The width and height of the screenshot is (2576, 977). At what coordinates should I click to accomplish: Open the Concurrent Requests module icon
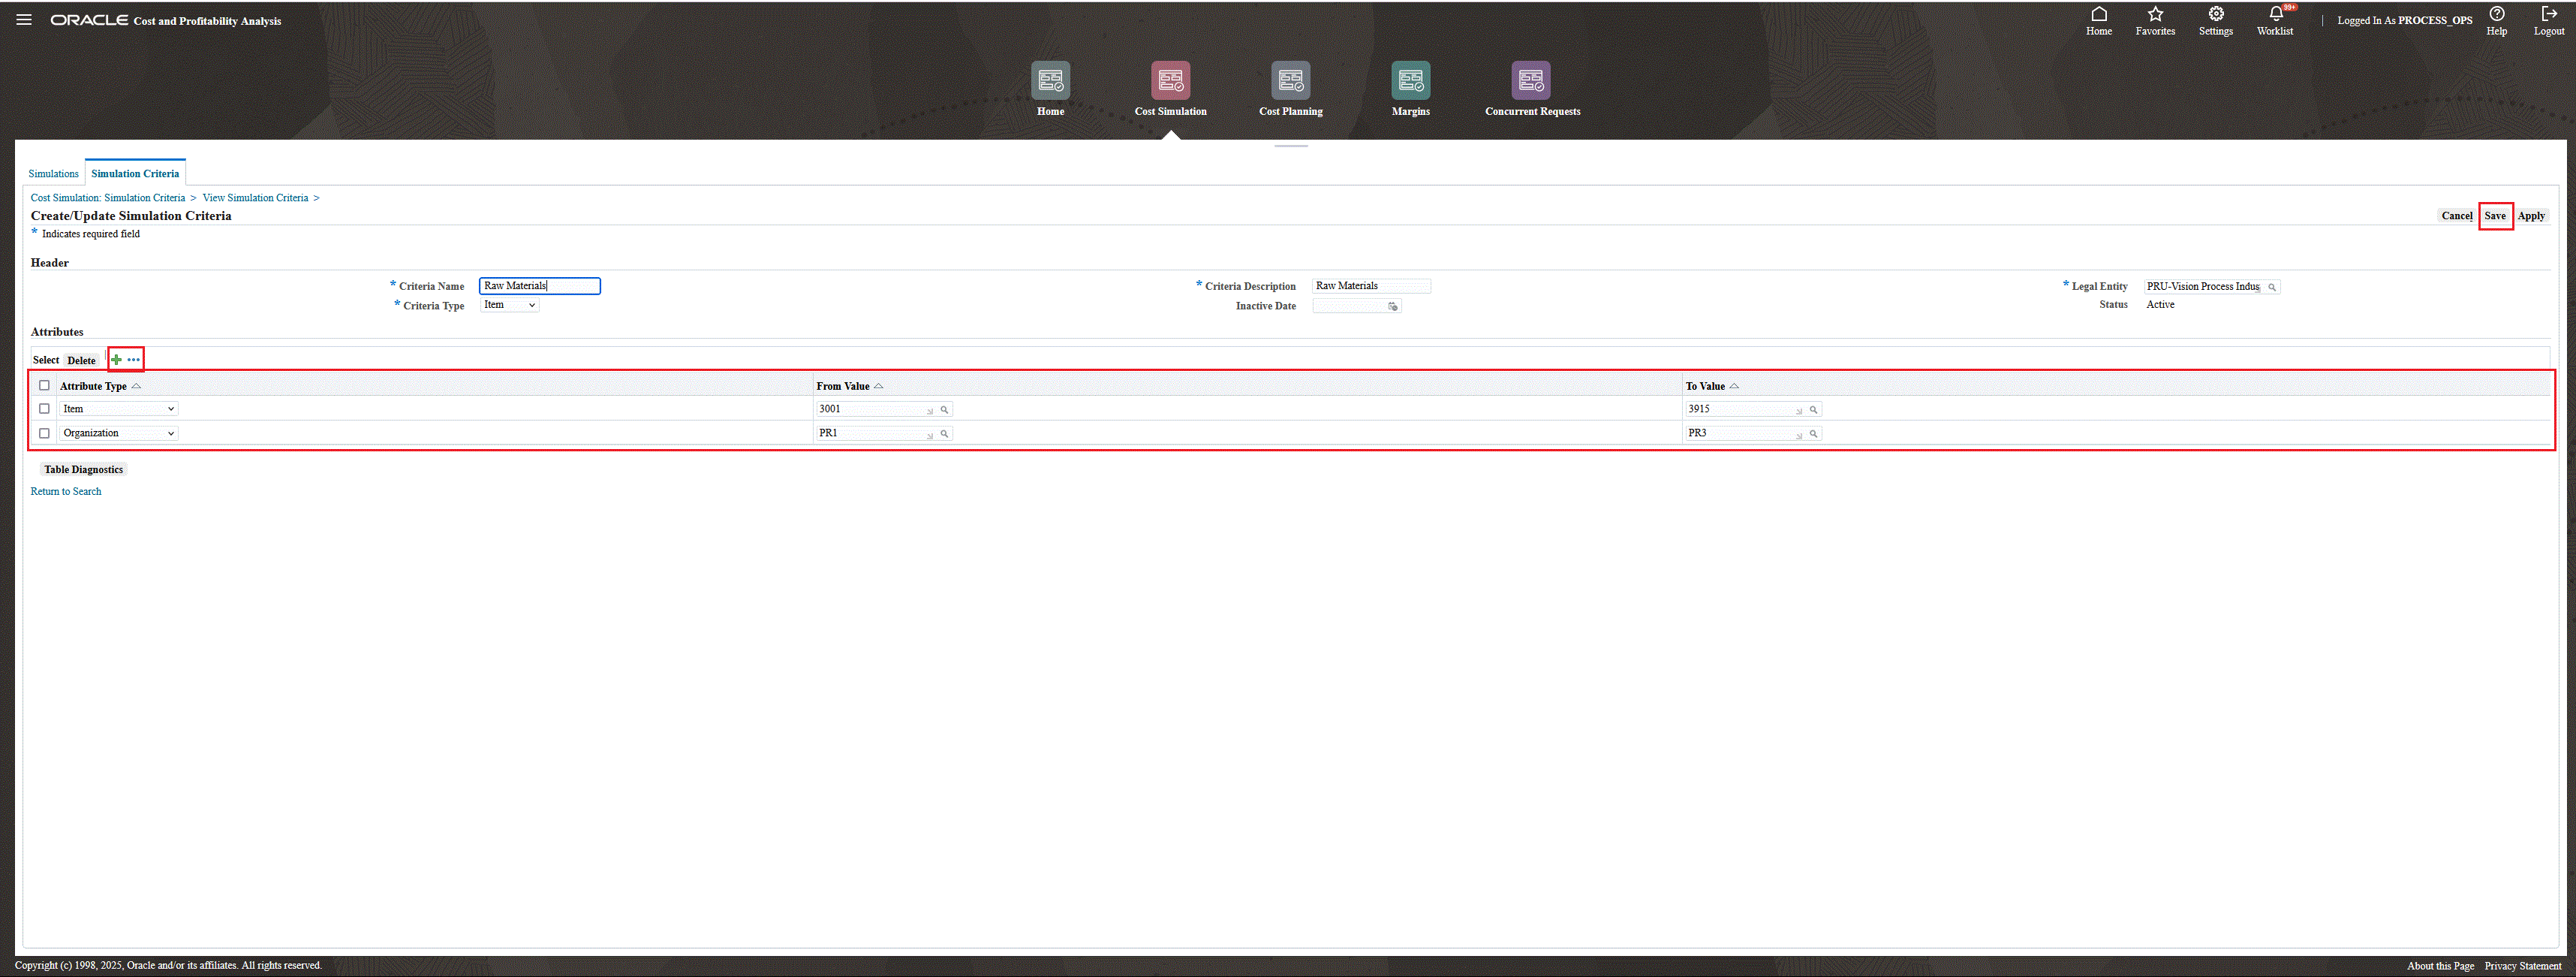[x=1531, y=81]
